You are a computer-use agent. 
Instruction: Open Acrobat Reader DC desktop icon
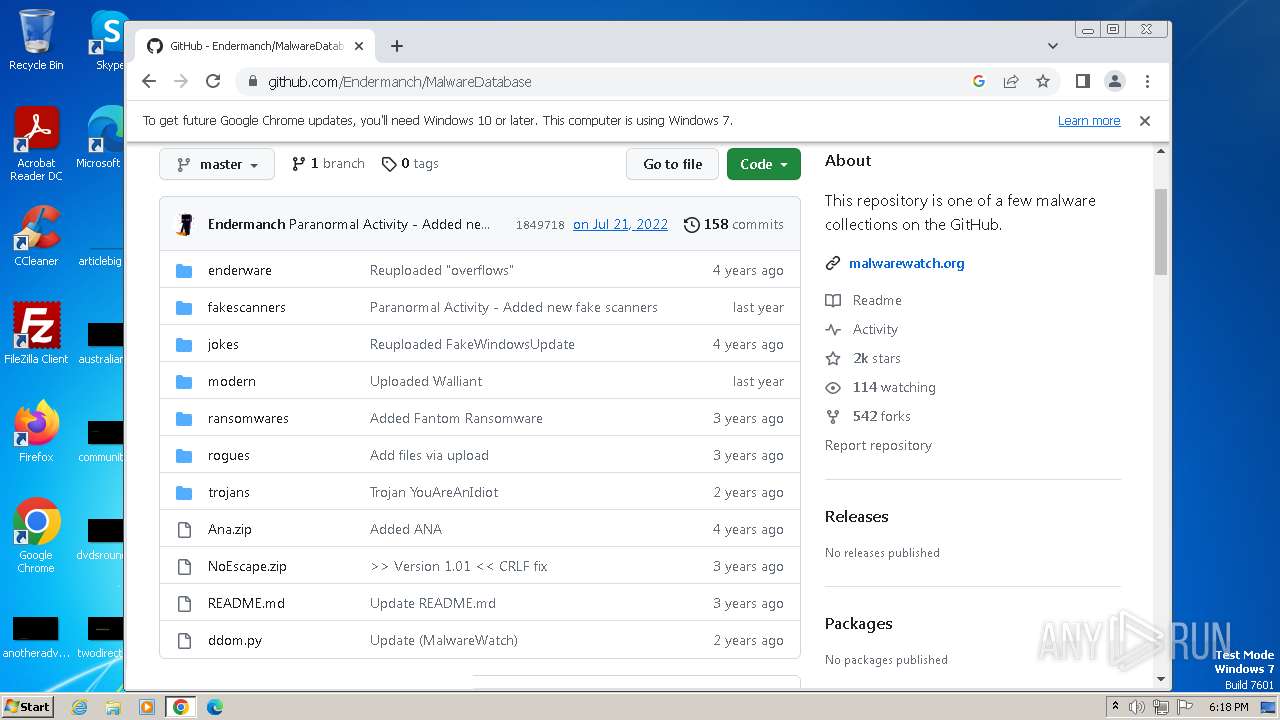36,145
